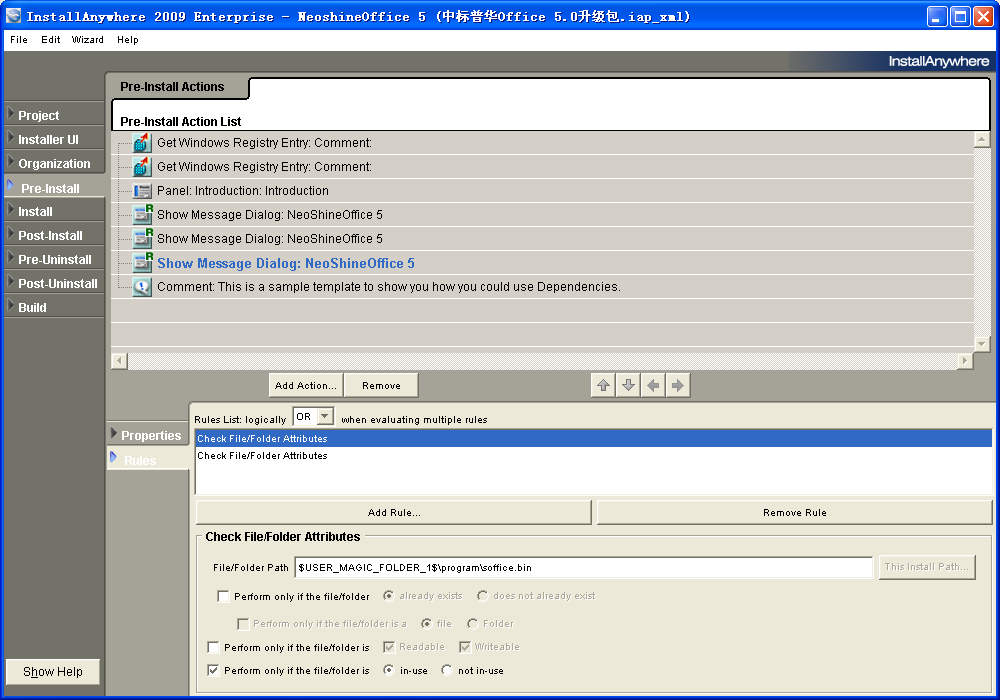Expand the Build section arrow
The height and width of the screenshot is (700, 1000).
click(x=11, y=305)
